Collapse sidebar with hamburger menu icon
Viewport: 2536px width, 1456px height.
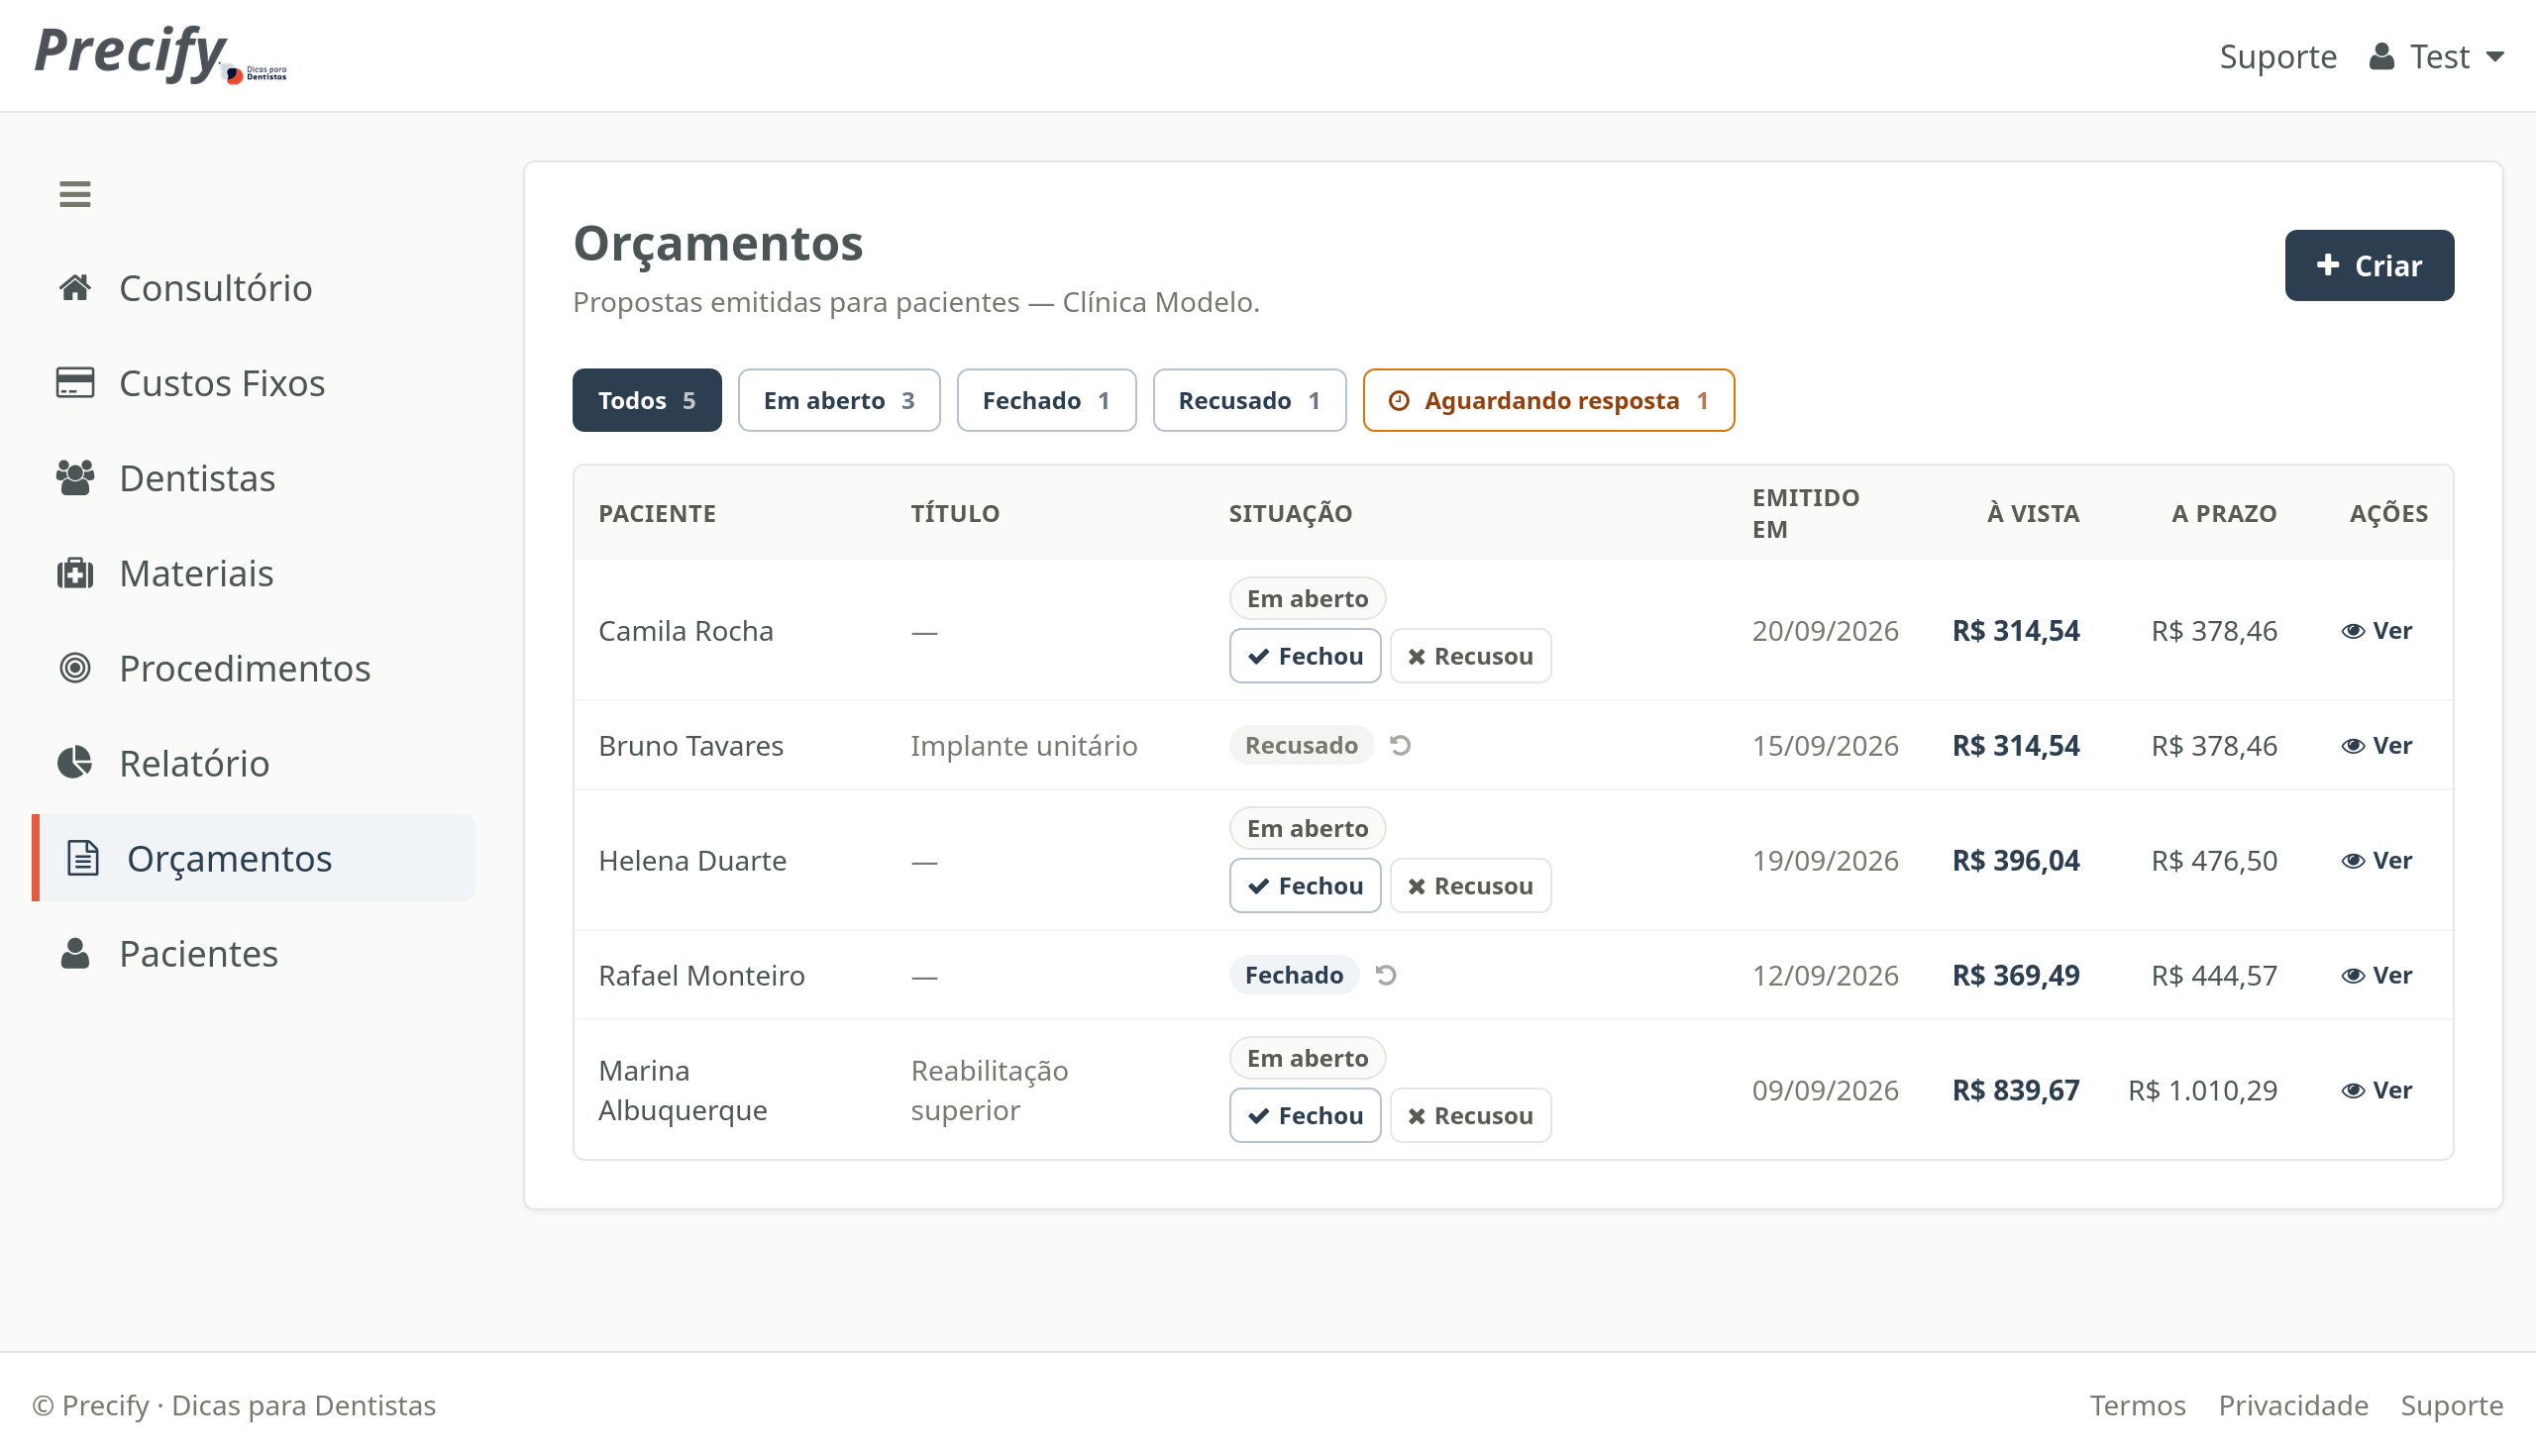point(75,193)
